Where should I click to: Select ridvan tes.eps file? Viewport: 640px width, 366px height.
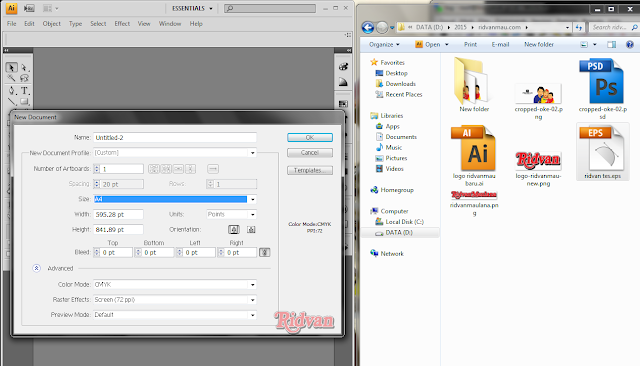[x=602, y=152]
